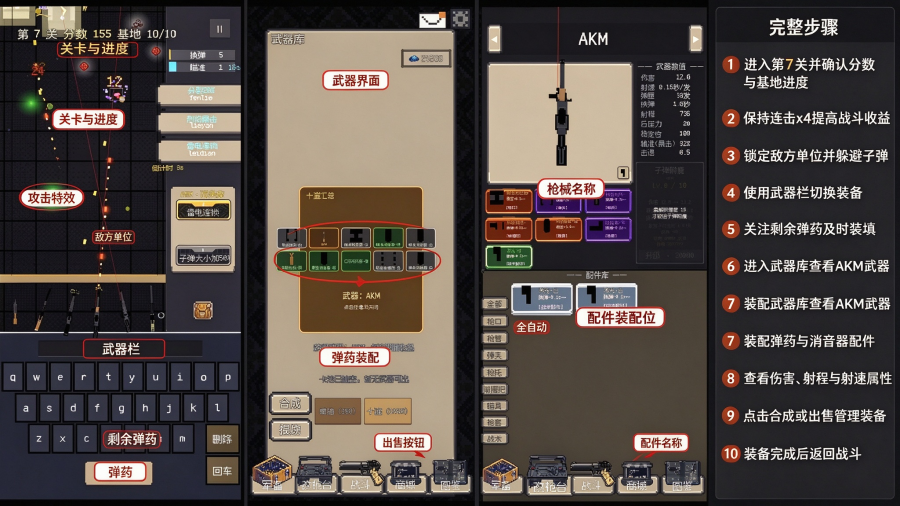Image resolution: width=900 pixels, height=506 pixels.
Task: Tap the l key on the keyboard
Action: pos(217,408)
